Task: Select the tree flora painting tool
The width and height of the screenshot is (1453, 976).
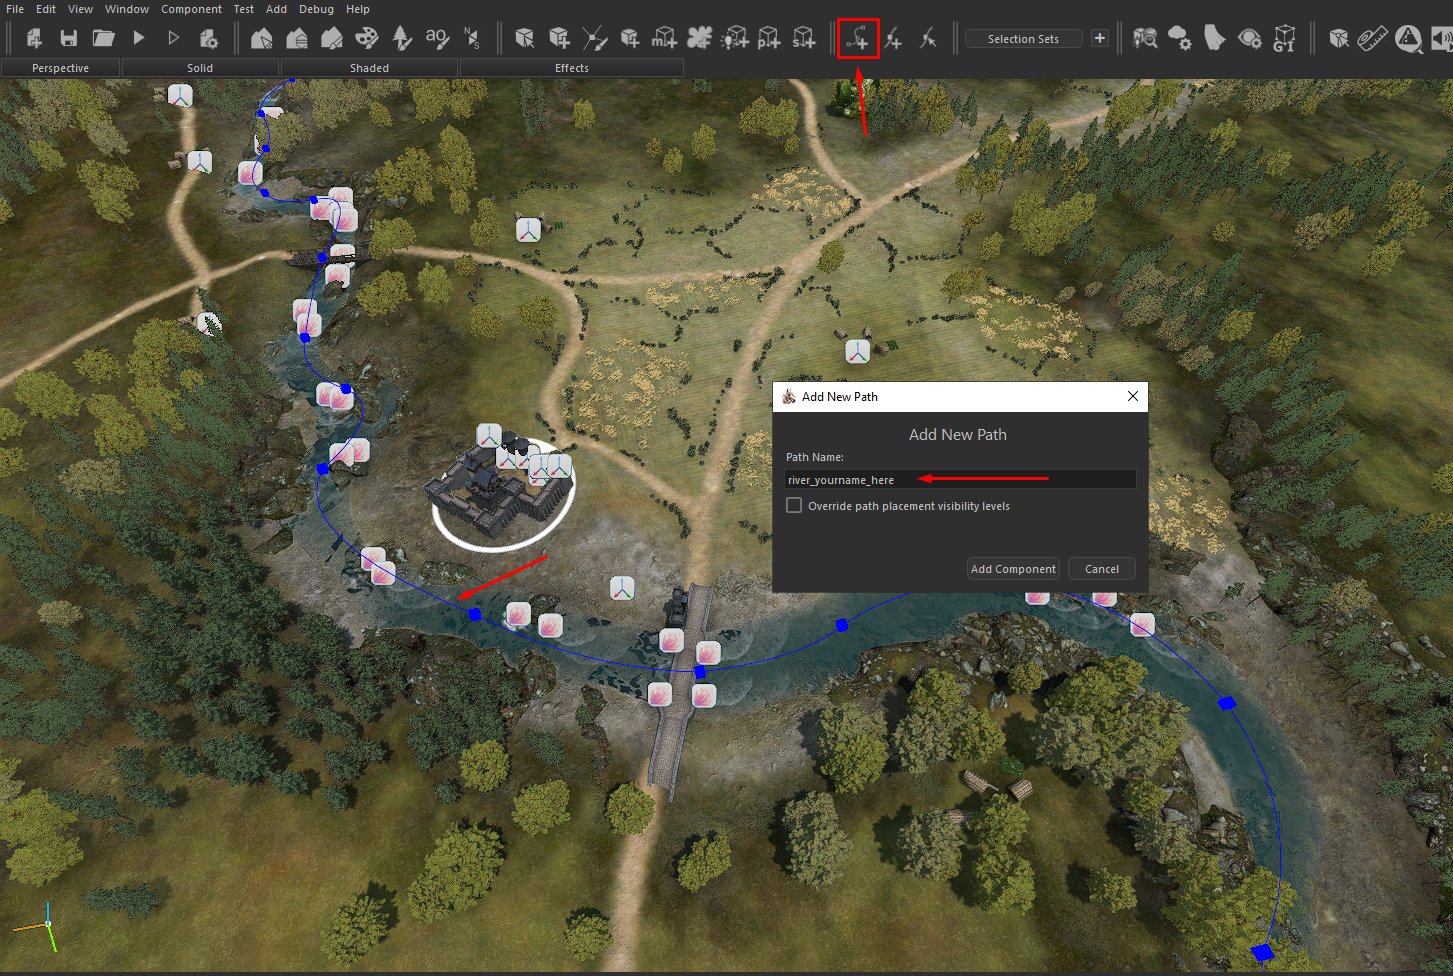Action: coord(402,38)
